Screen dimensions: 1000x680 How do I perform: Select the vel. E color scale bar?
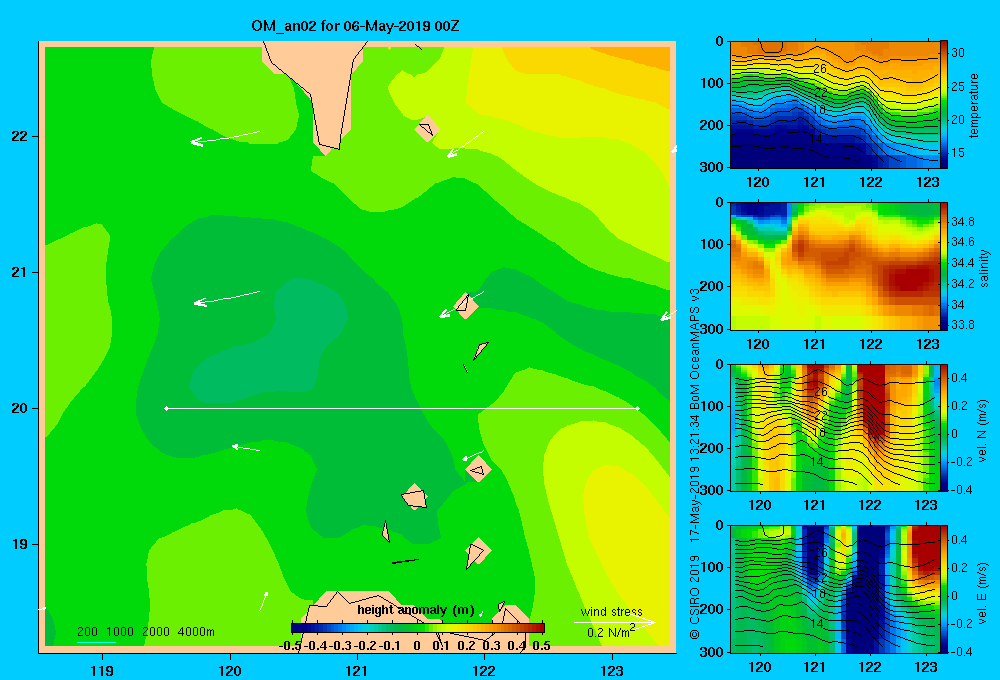[x=943, y=589]
